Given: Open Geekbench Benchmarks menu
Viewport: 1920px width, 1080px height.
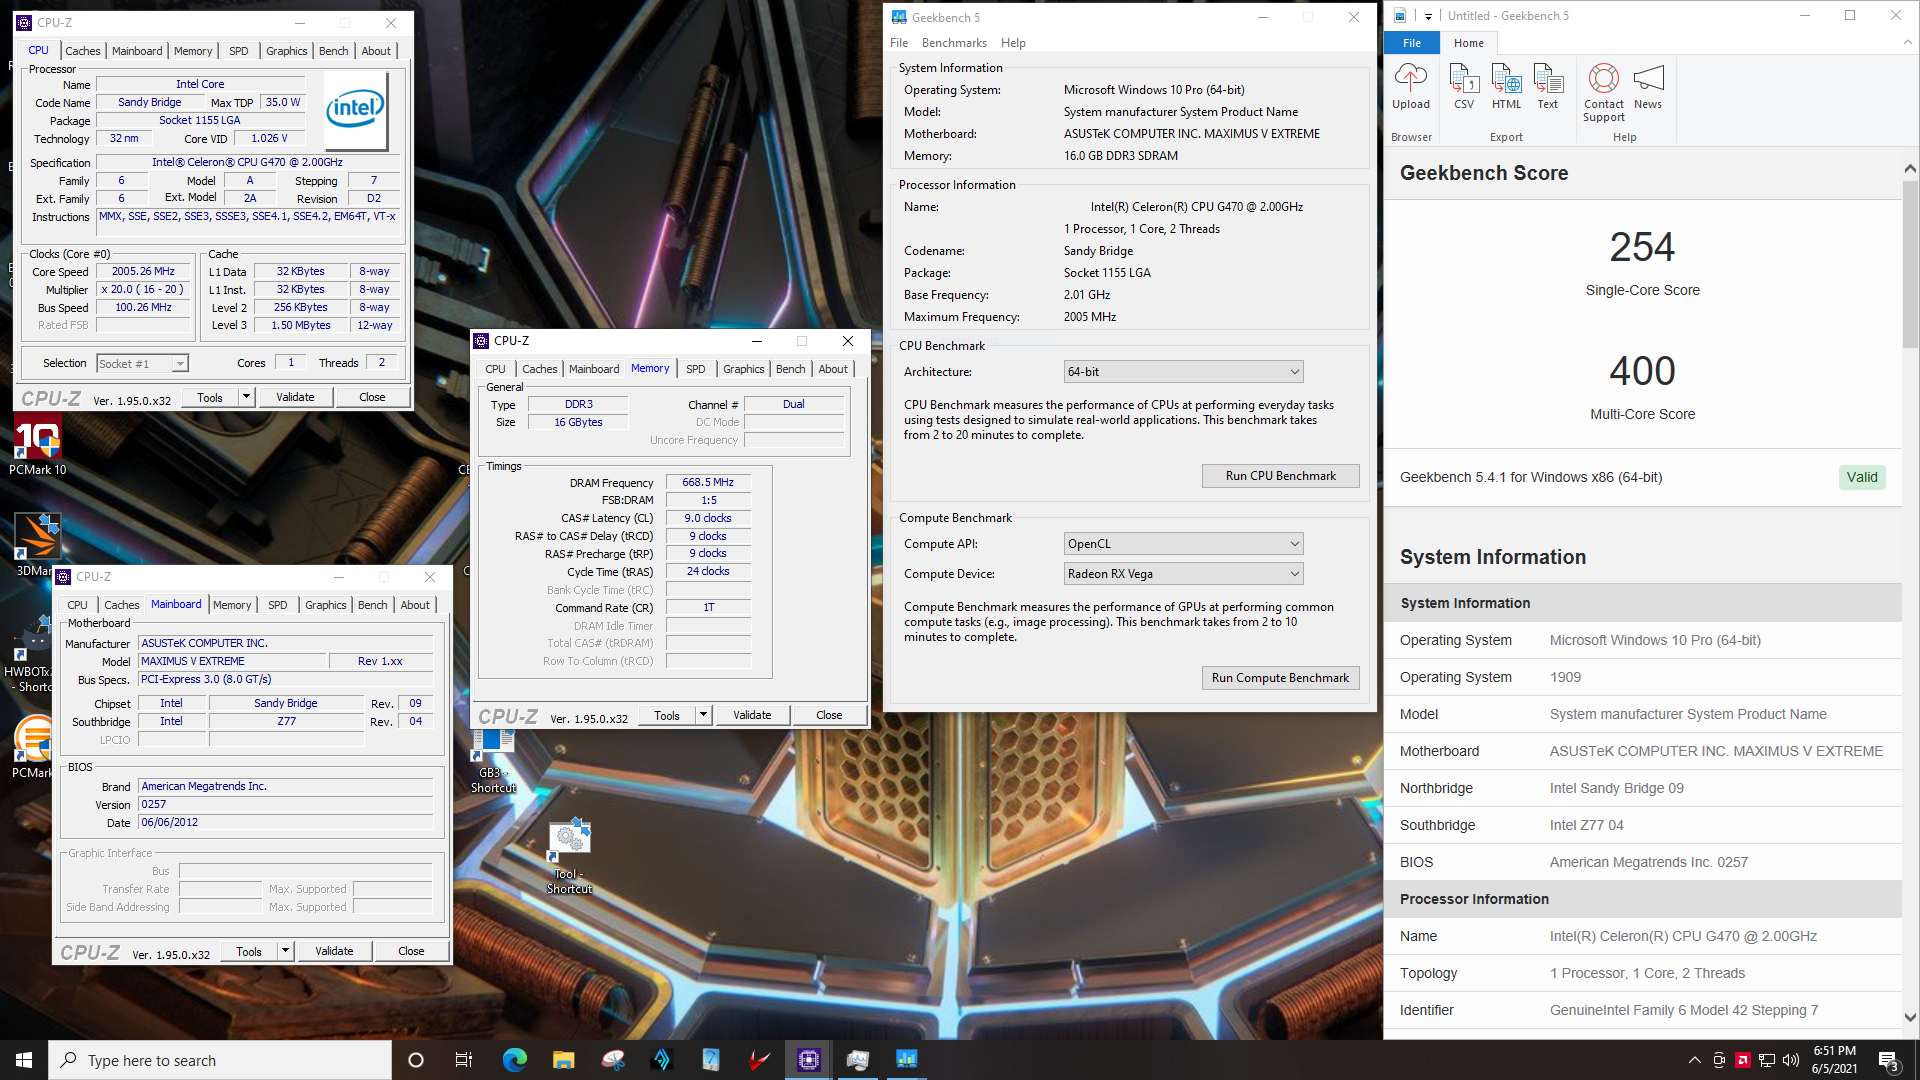Looking at the screenshot, I should click(954, 43).
